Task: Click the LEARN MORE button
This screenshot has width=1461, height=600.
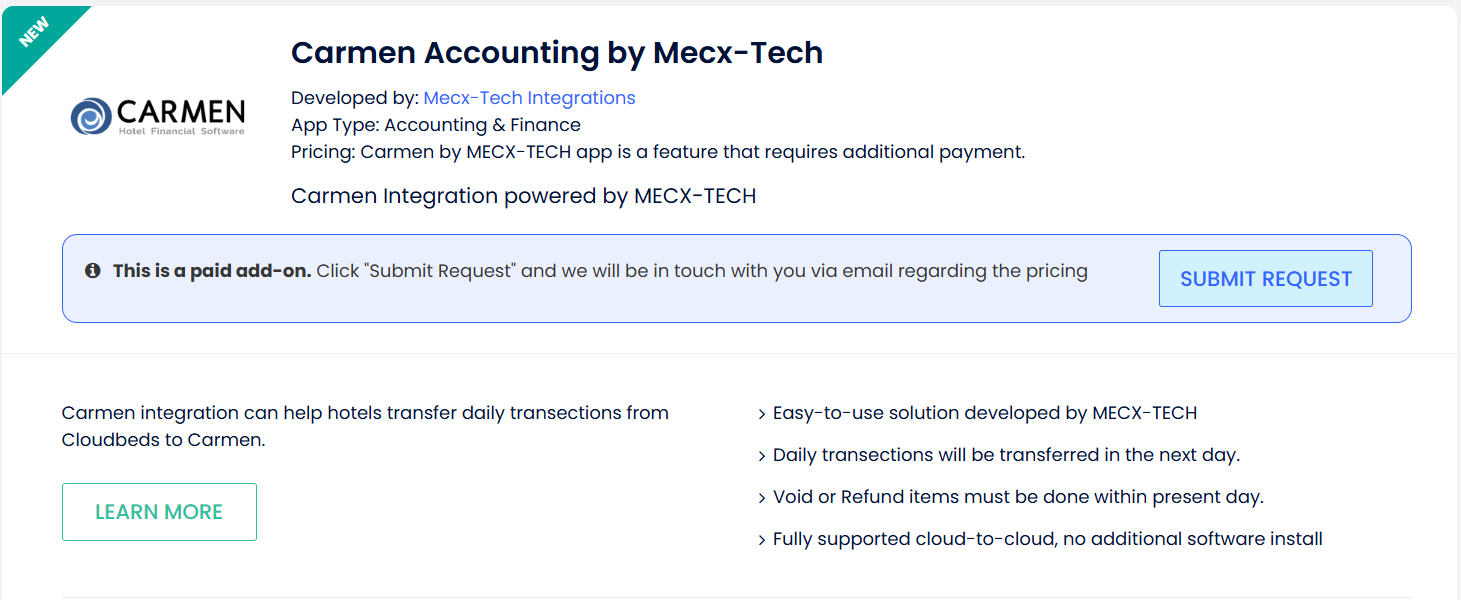Action: (x=159, y=512)
